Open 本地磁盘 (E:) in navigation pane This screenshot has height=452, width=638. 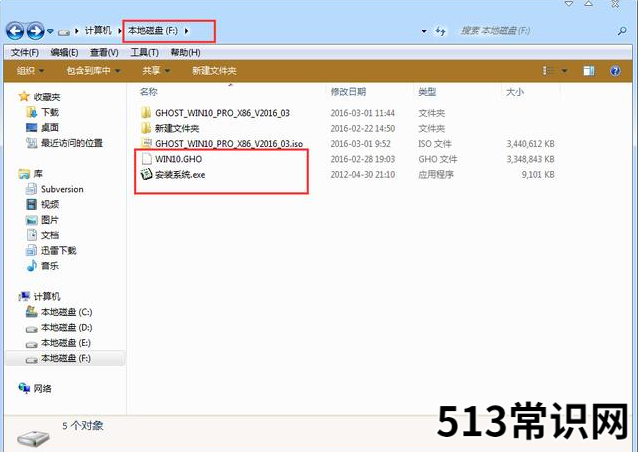66,343
